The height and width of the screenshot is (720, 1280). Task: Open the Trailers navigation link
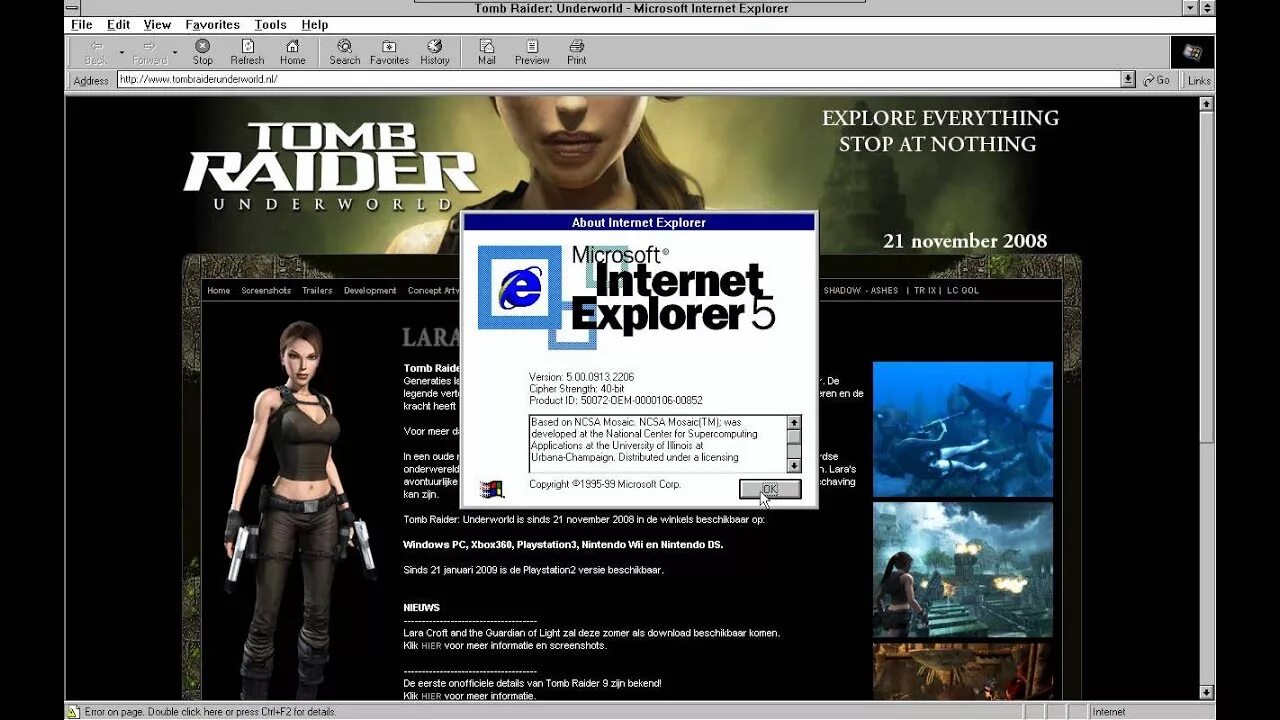(317, 291)
